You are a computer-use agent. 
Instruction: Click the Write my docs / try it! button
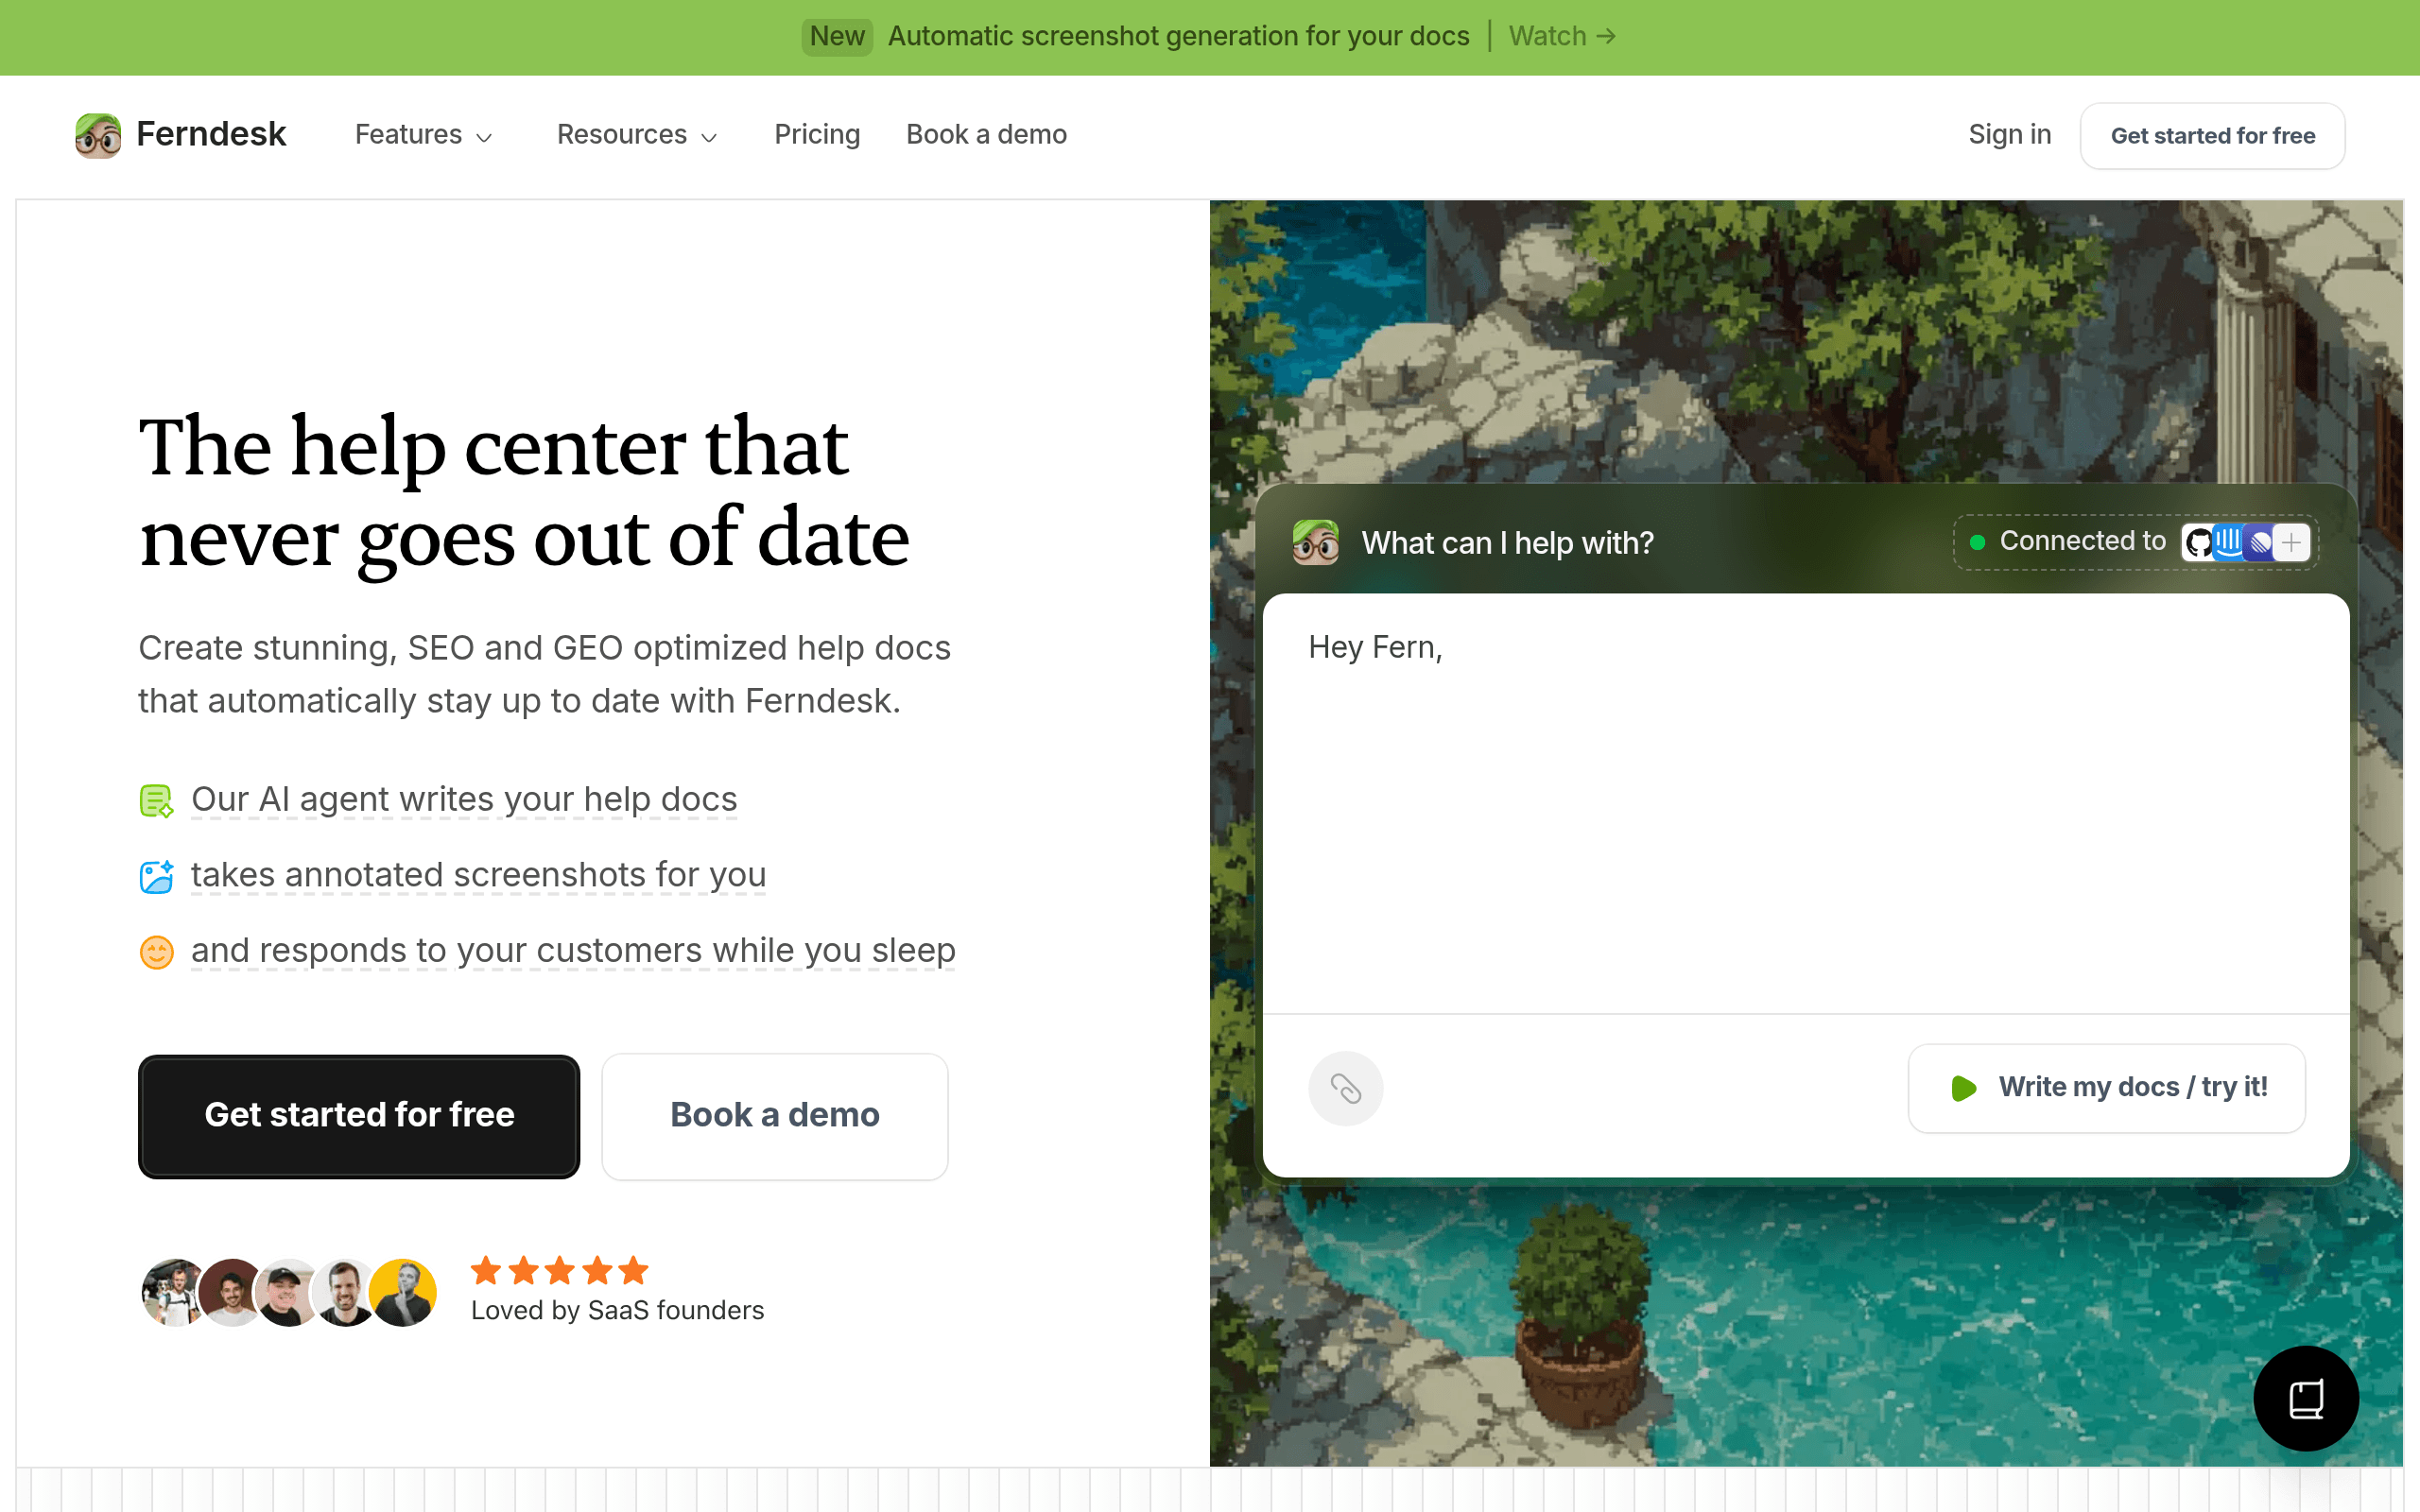coord(2106,1088)
